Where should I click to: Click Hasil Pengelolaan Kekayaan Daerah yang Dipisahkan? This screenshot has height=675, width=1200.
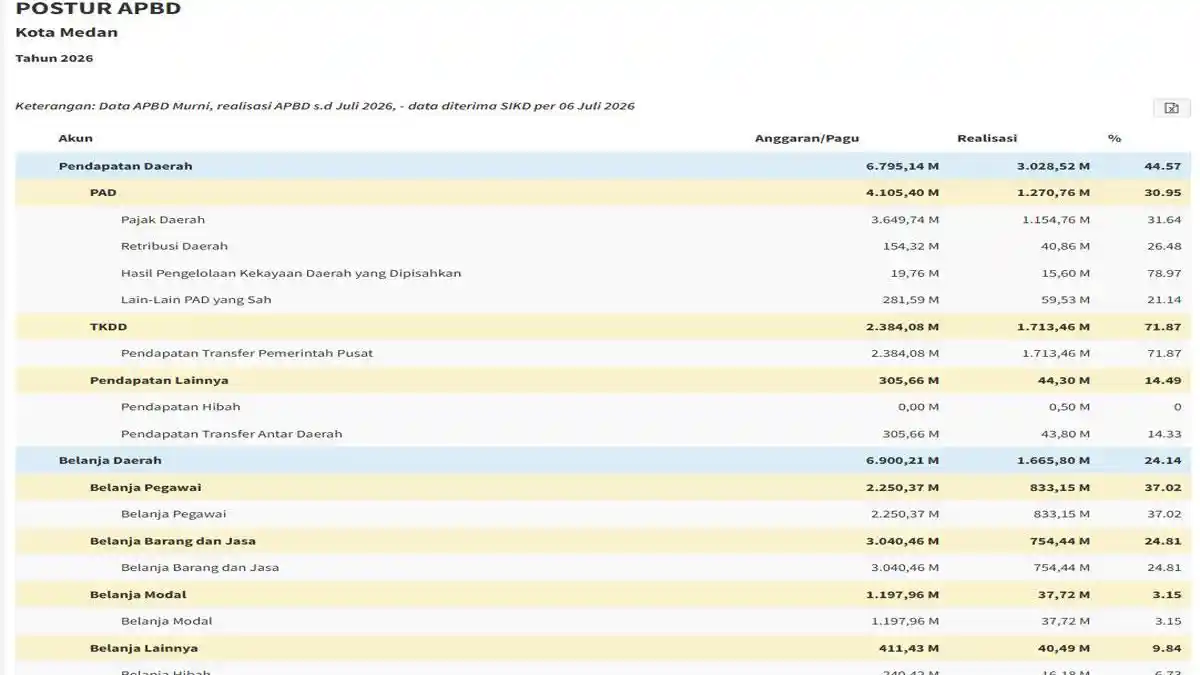pyautogui.click(x=291, y=273)
